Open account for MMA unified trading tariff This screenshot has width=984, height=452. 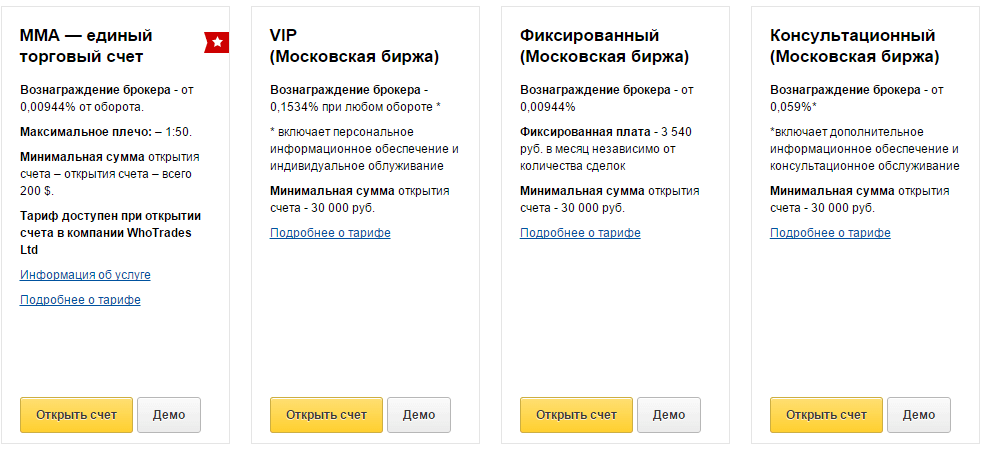coord(77,415)
